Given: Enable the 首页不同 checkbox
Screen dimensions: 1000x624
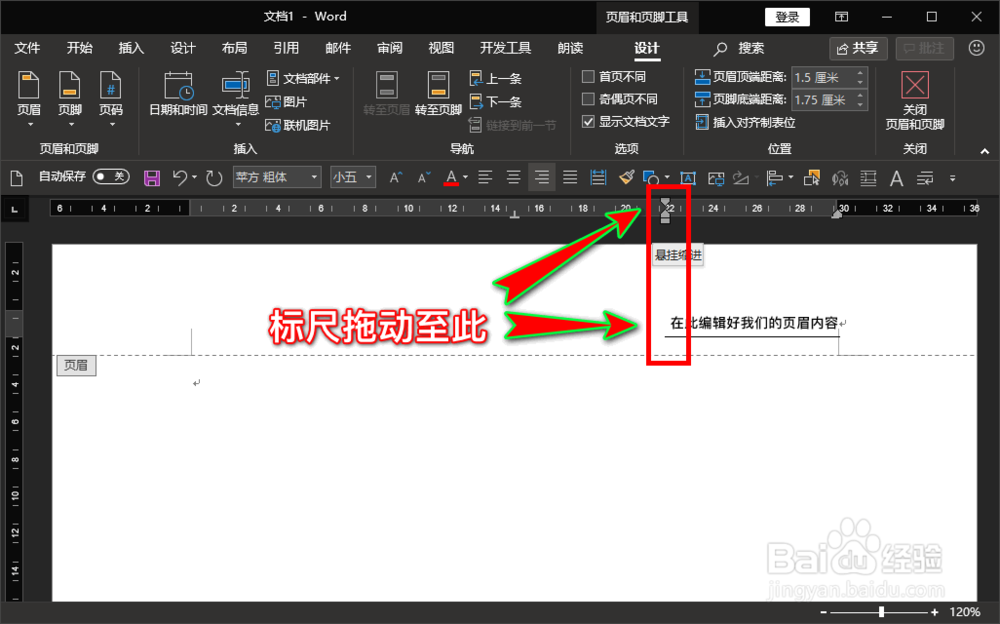Looking at the screenshot, I should [x=590, y=76].
